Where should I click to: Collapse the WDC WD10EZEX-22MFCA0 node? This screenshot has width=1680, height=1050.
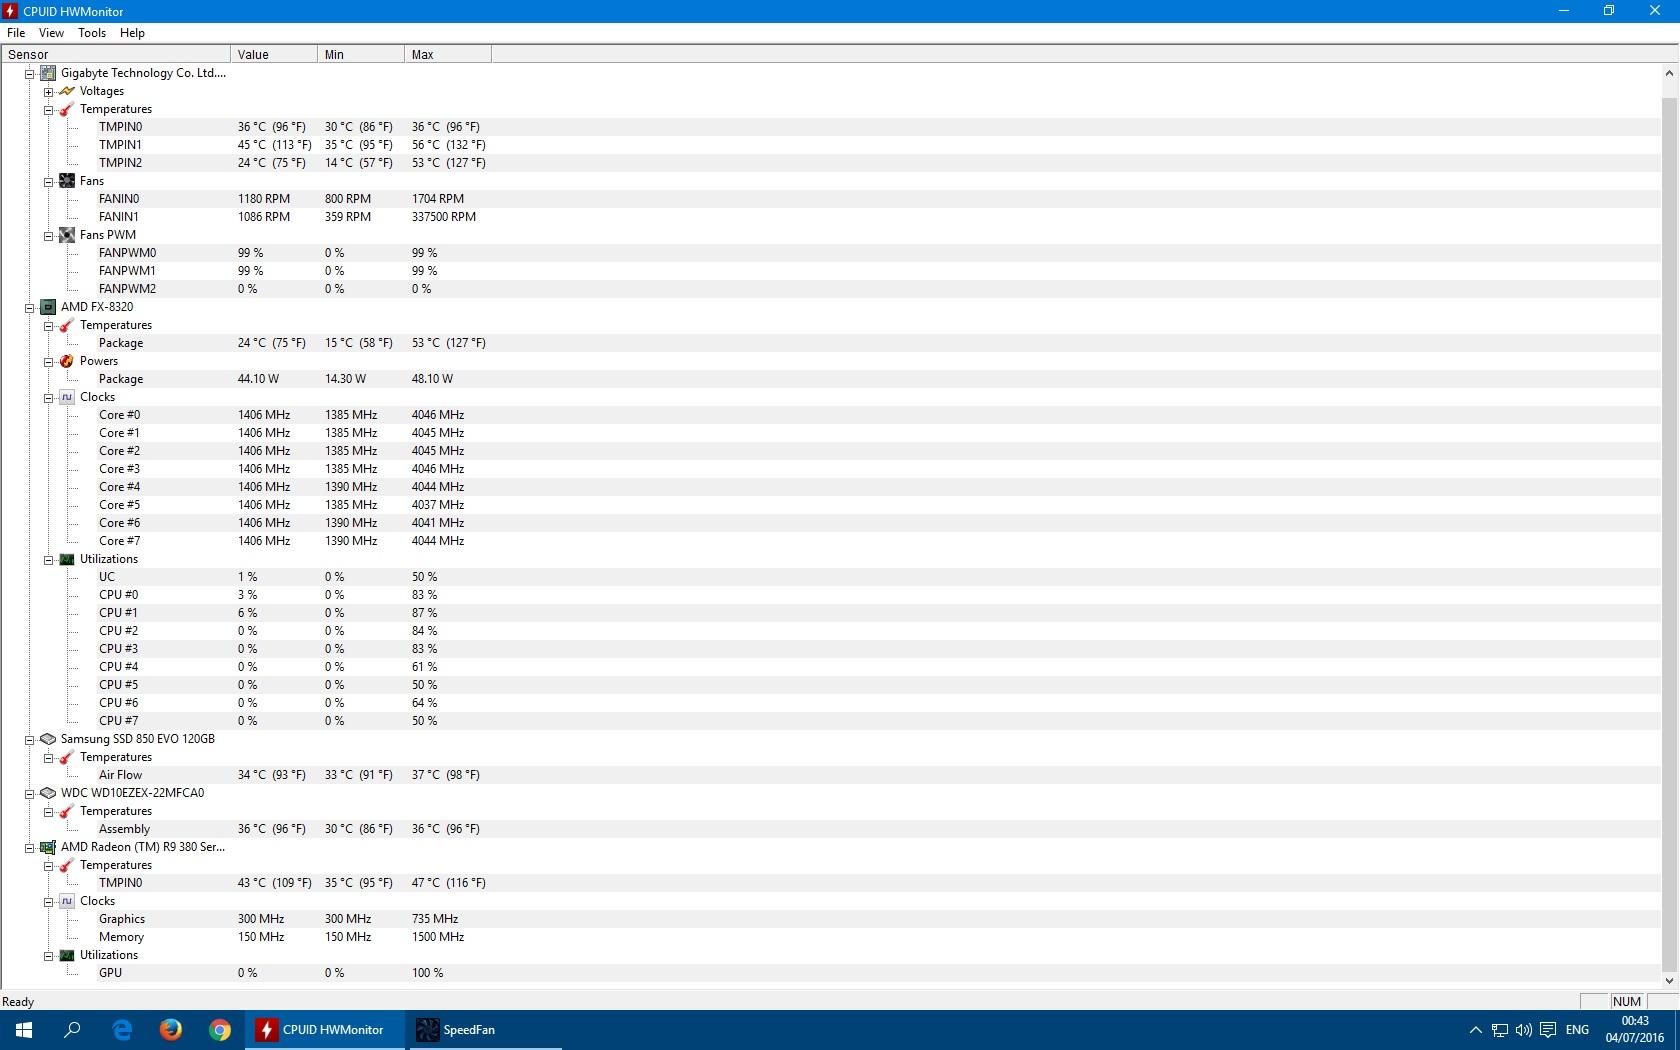pyautogui.click(x=30, y=794)
